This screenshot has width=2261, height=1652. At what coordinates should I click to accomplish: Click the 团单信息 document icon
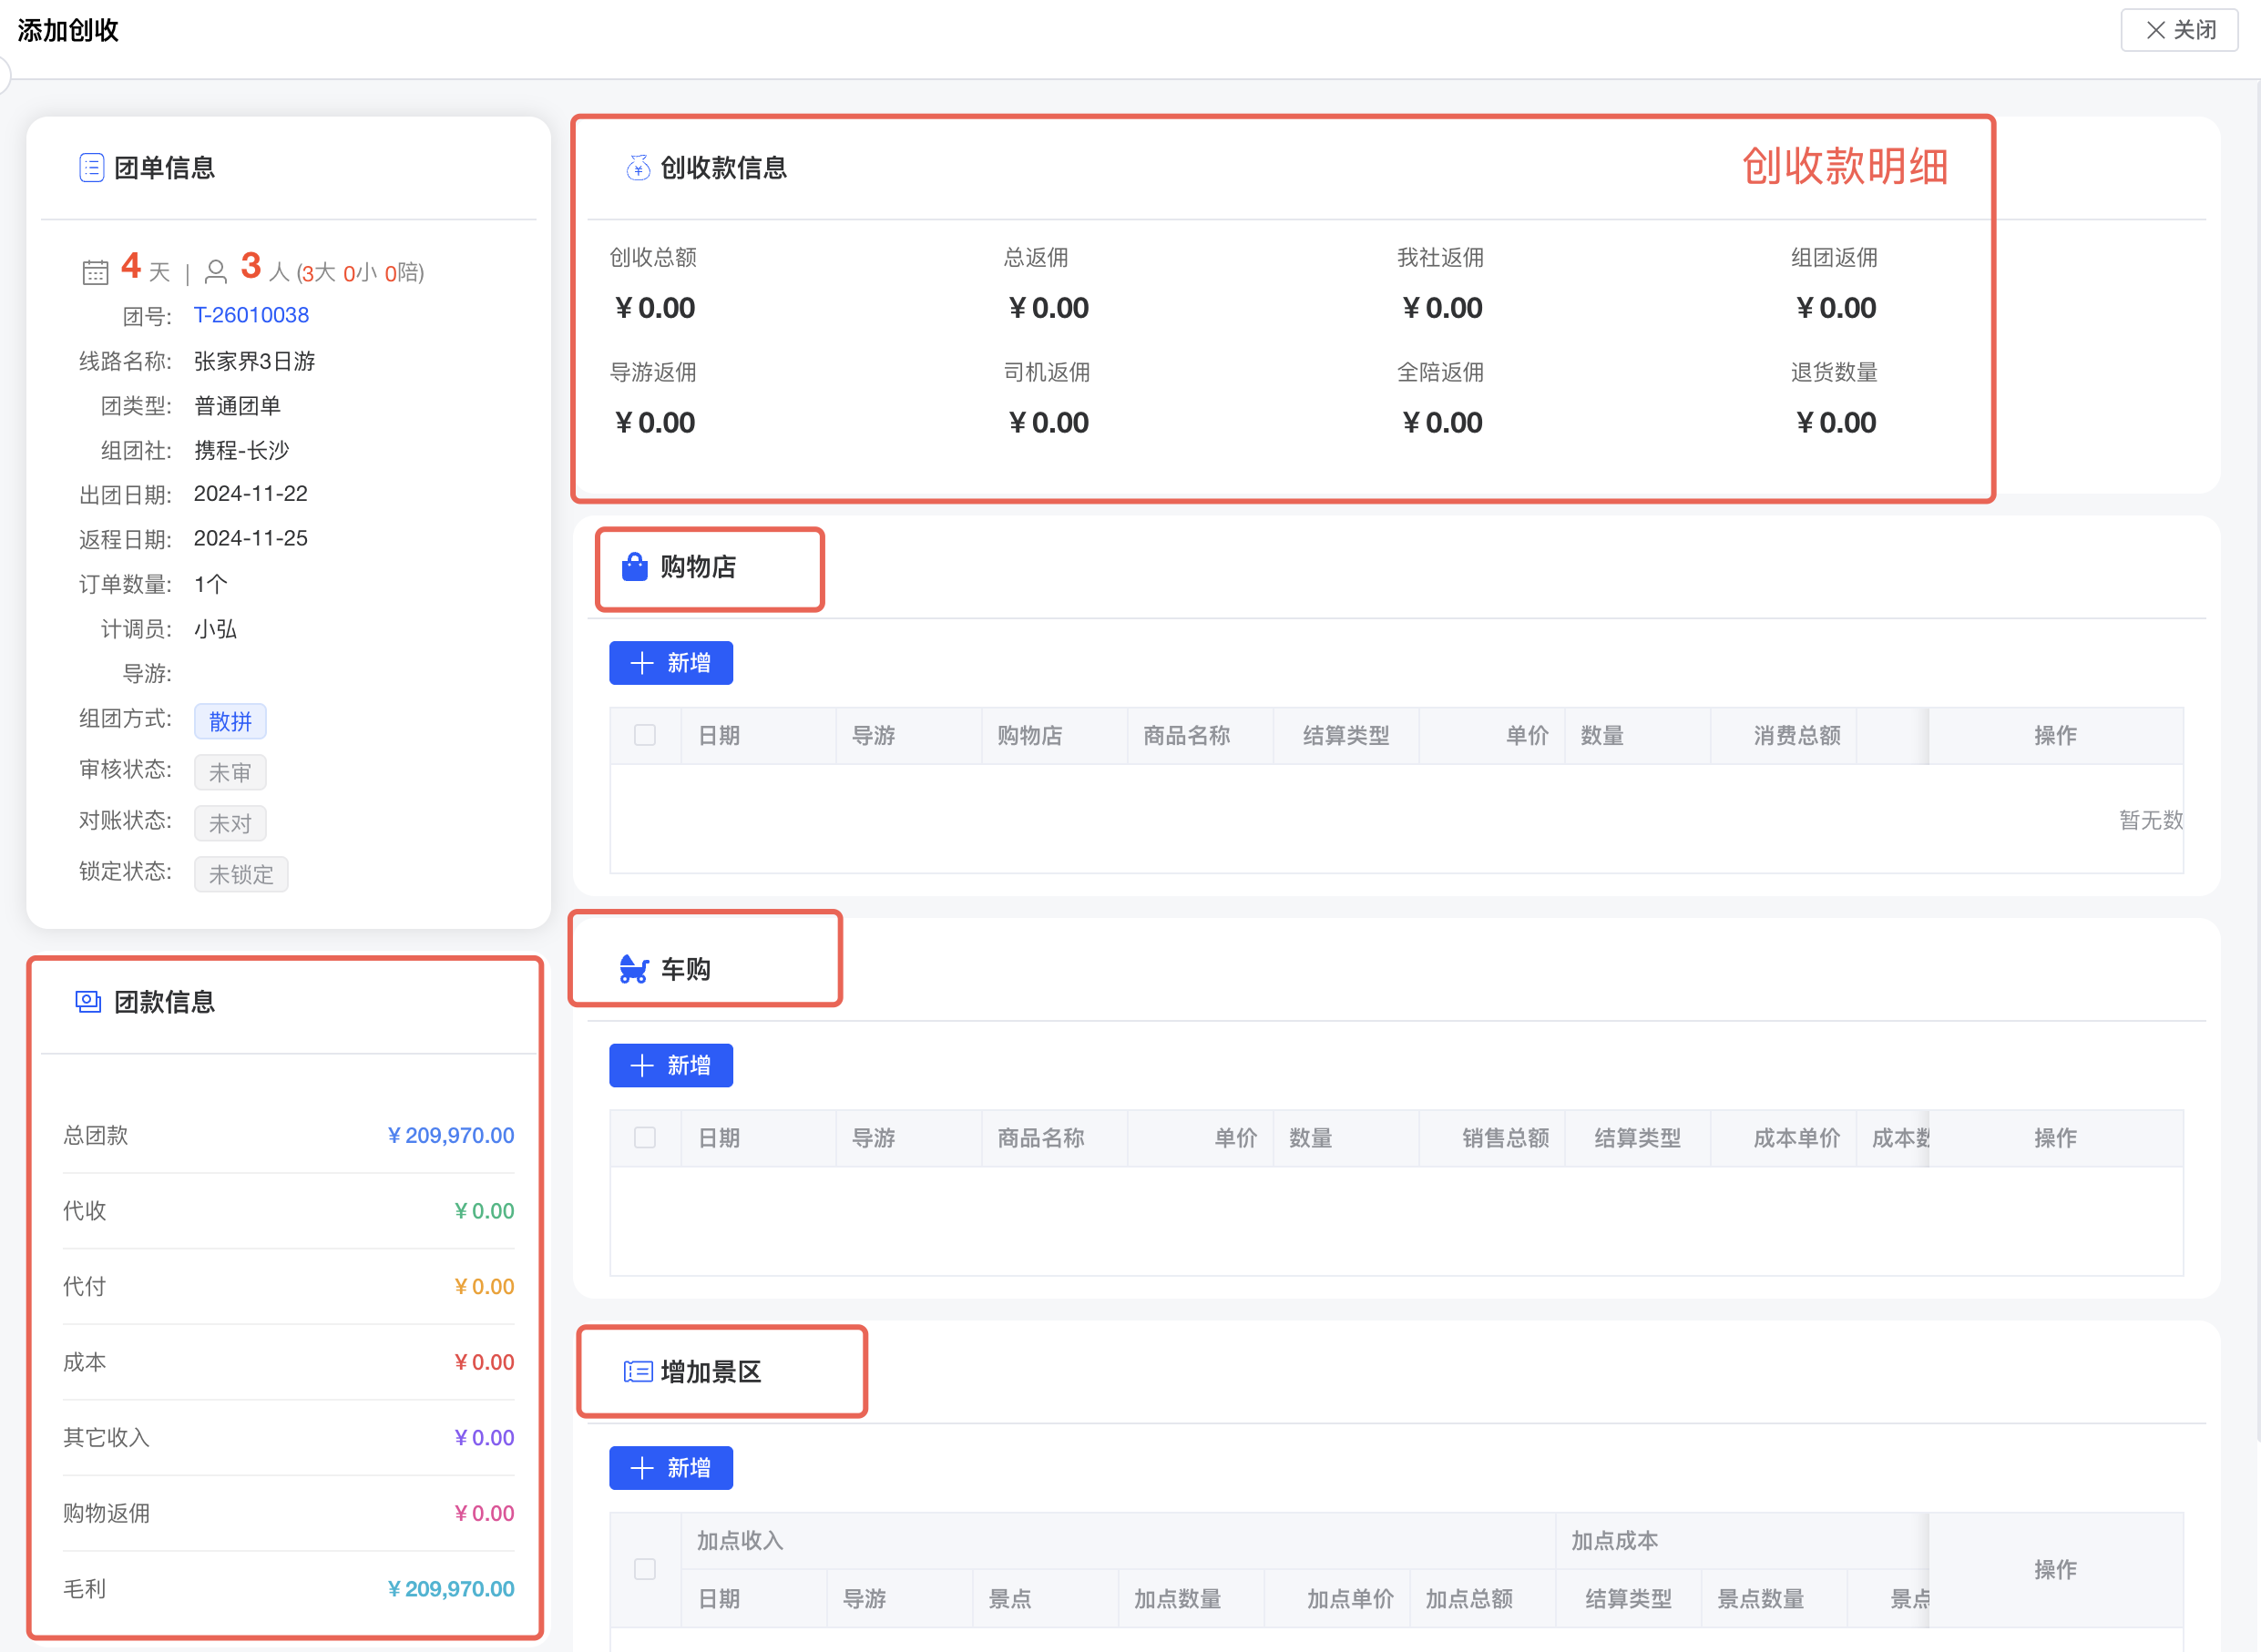[x=91, y=168]
